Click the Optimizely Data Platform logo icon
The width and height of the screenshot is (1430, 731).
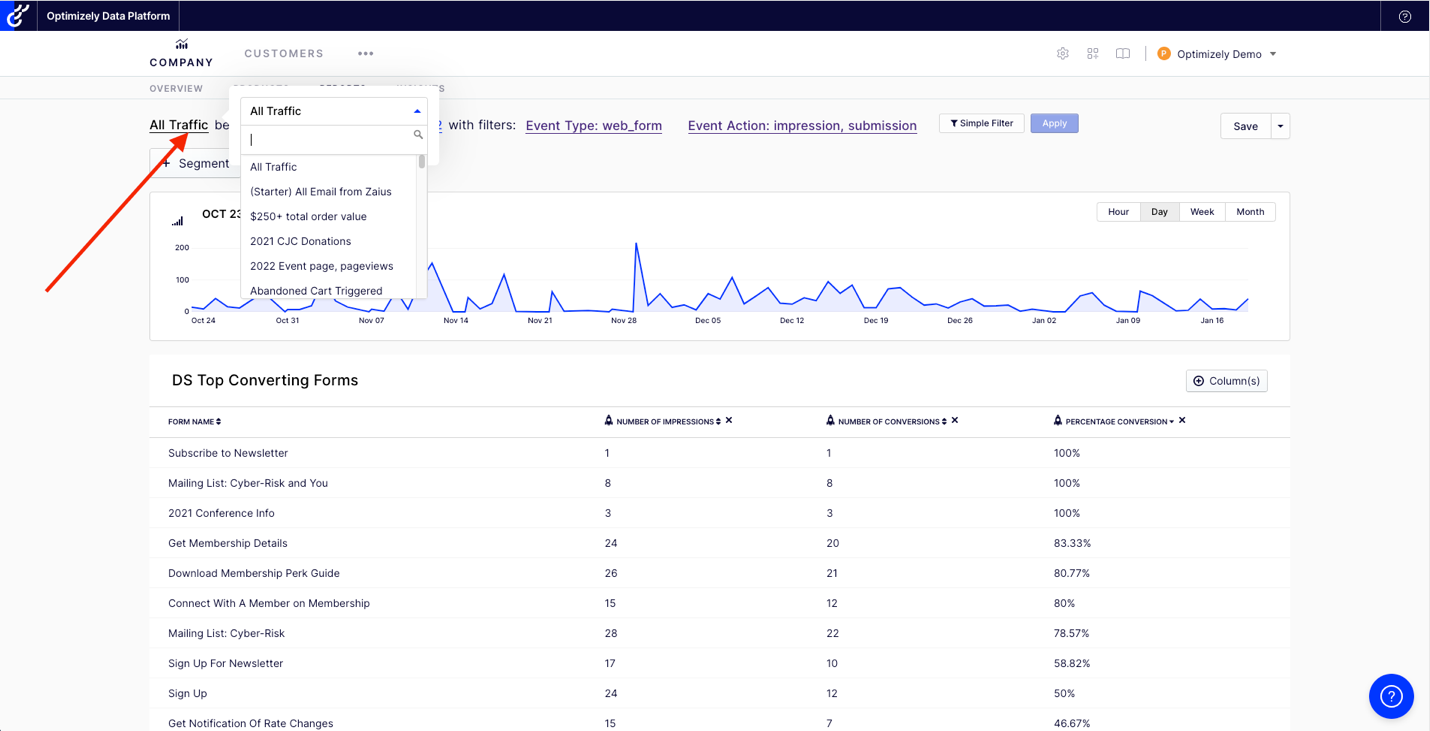(16, 15)
